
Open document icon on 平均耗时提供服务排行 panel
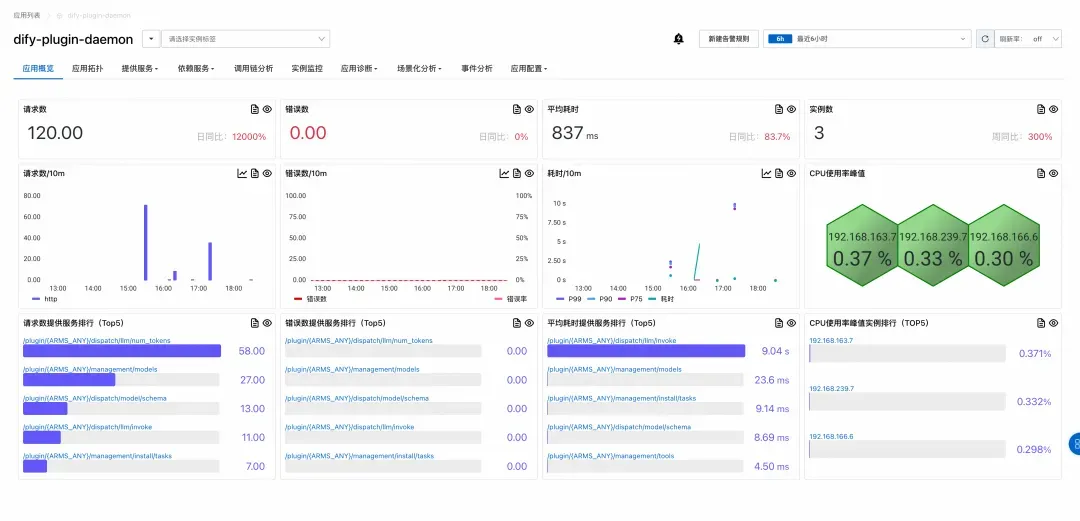coord(779,323)
